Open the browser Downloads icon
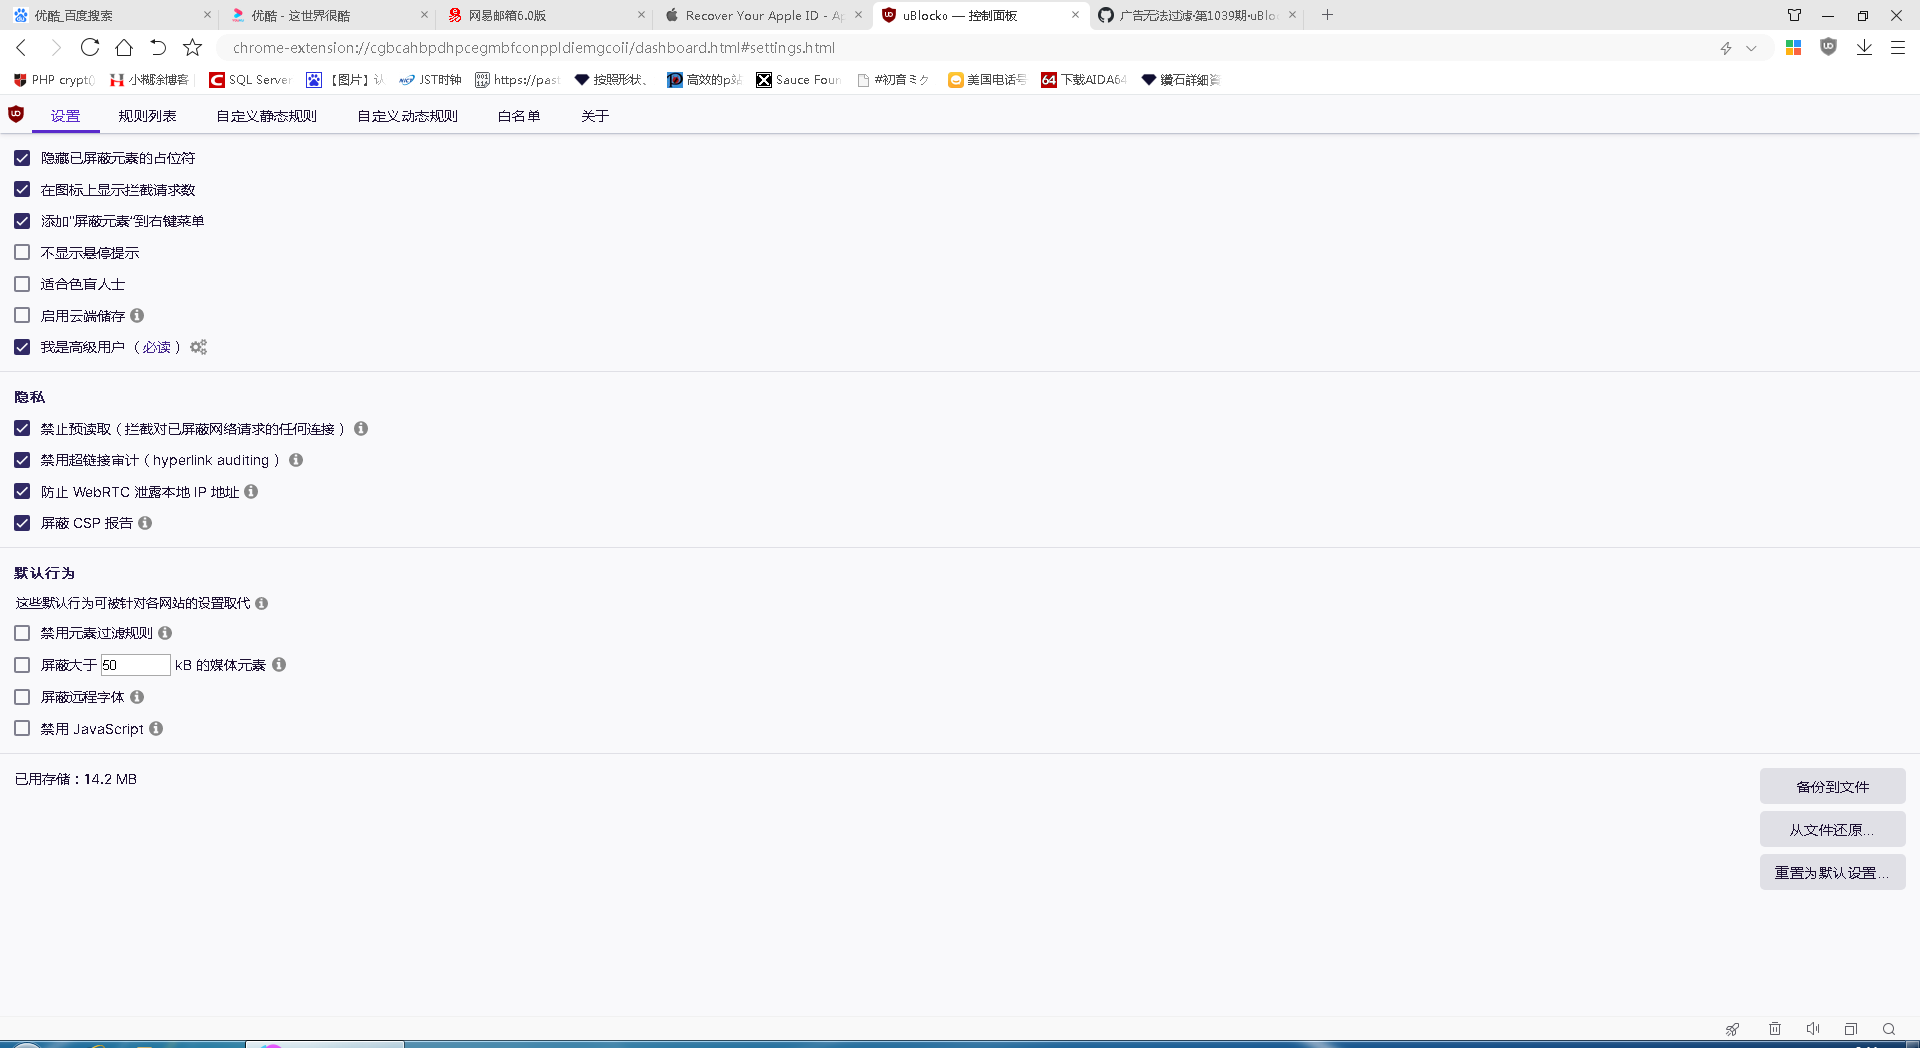 point(1864,47)
